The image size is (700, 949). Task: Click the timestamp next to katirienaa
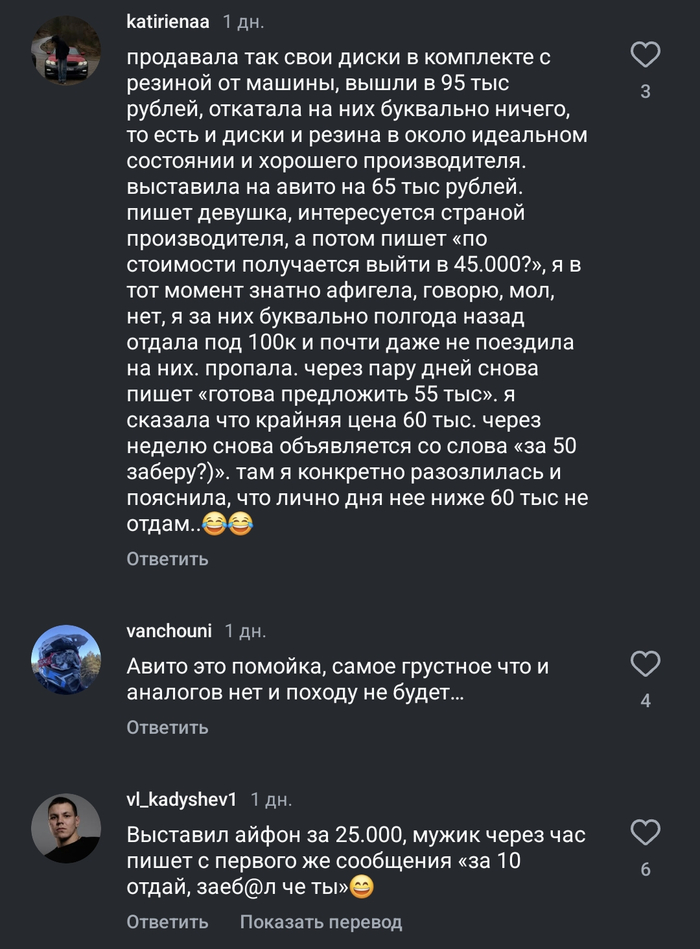243,21
